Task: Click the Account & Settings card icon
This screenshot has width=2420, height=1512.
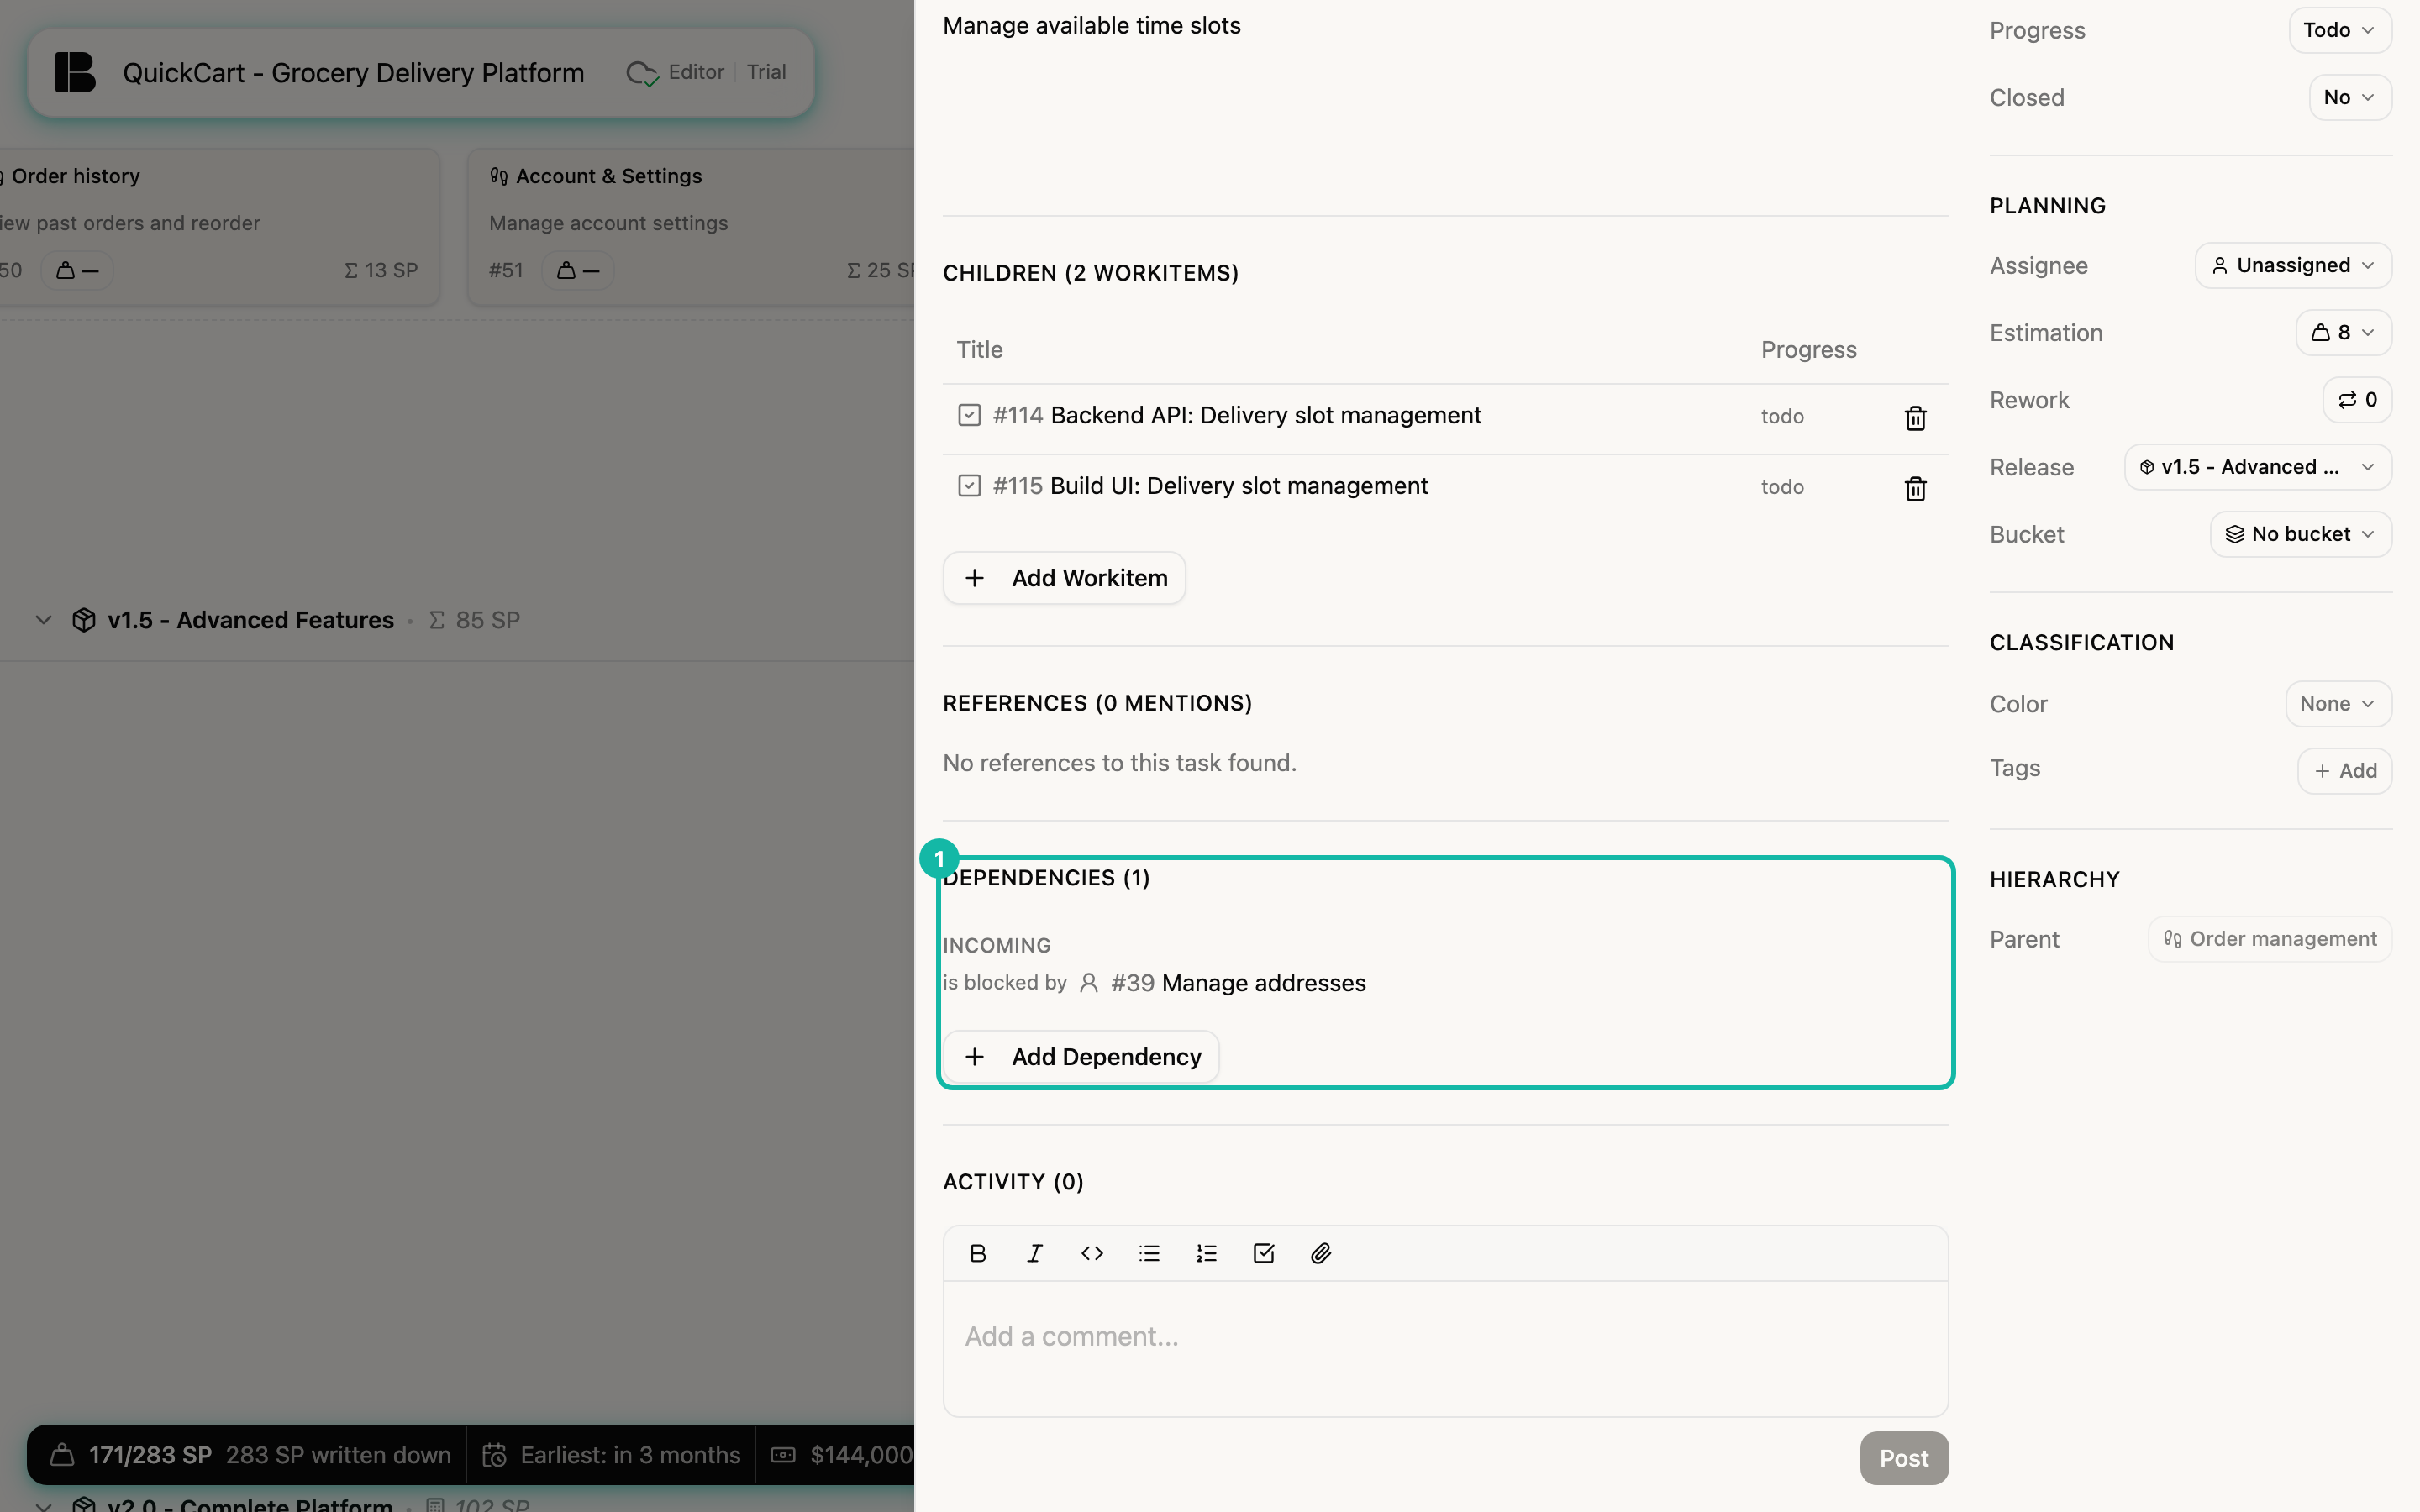Action: pyautogui.click(x=499, y=176)
